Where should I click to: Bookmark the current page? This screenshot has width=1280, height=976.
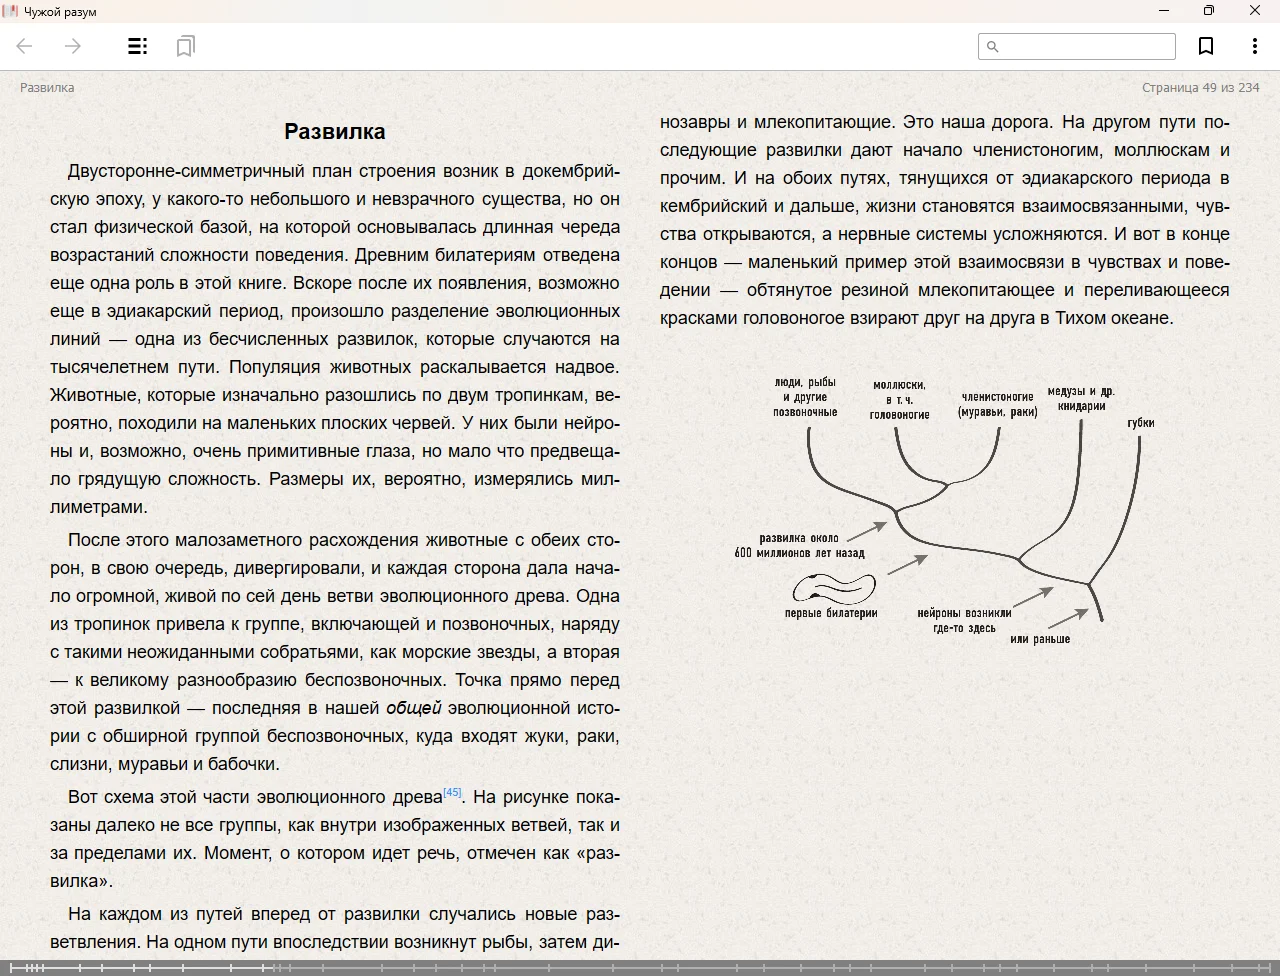(x=1206, y=46)
